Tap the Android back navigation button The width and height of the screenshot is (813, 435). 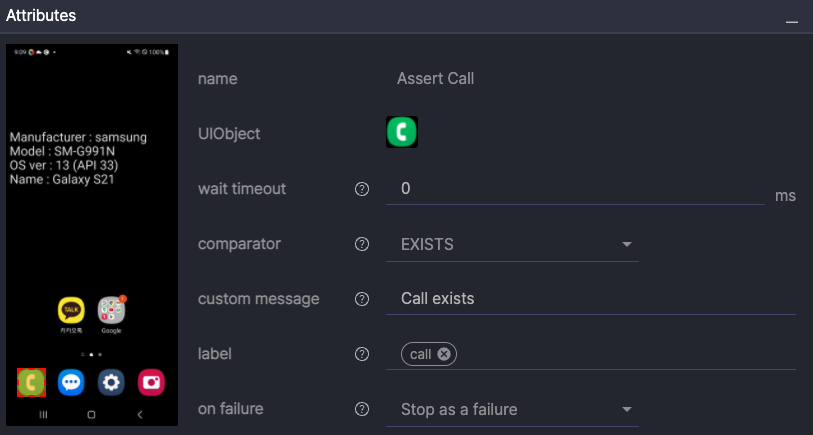(x=139, y=413)
